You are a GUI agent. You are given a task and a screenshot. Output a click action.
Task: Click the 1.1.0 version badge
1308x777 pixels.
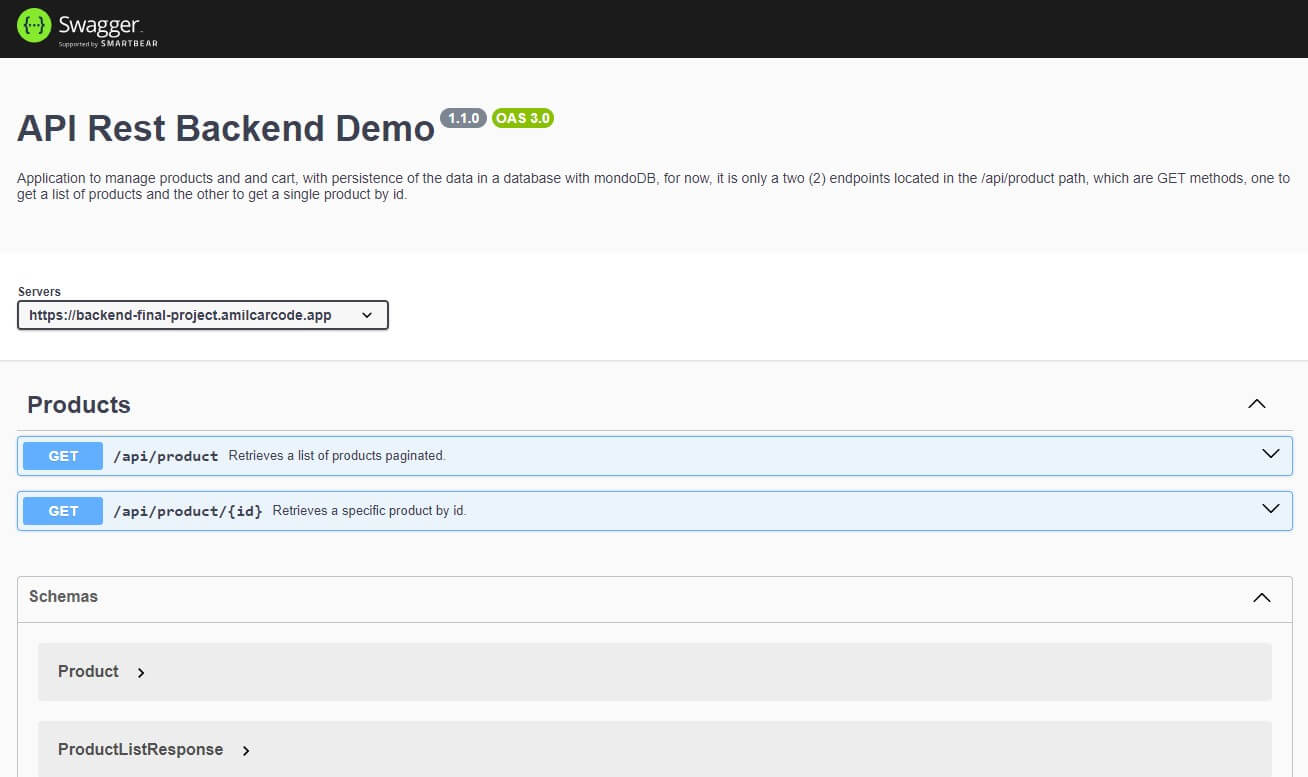click(463, 118)
